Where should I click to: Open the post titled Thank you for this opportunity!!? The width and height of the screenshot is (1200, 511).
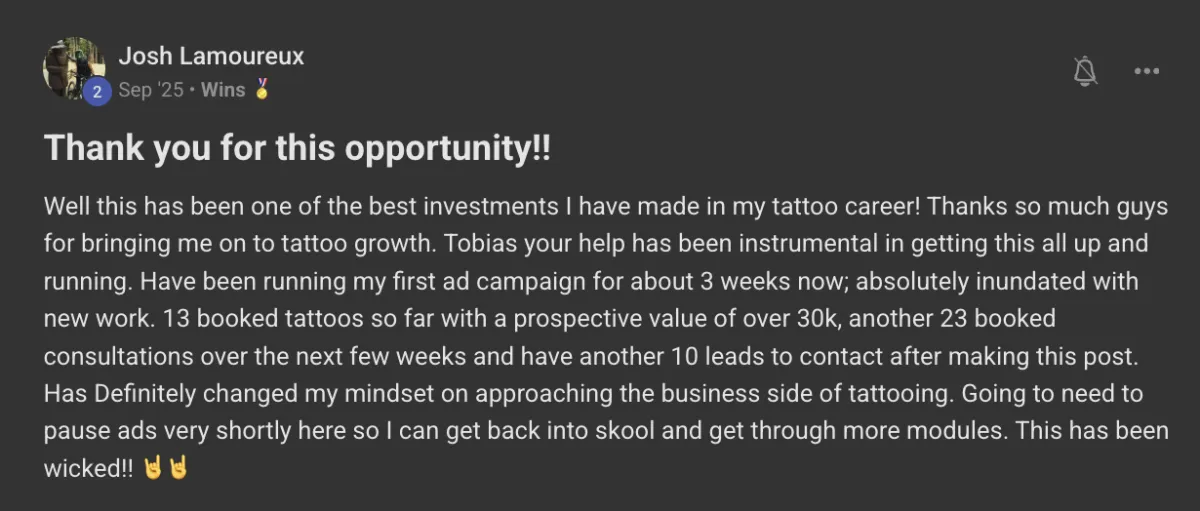point(297,150)
